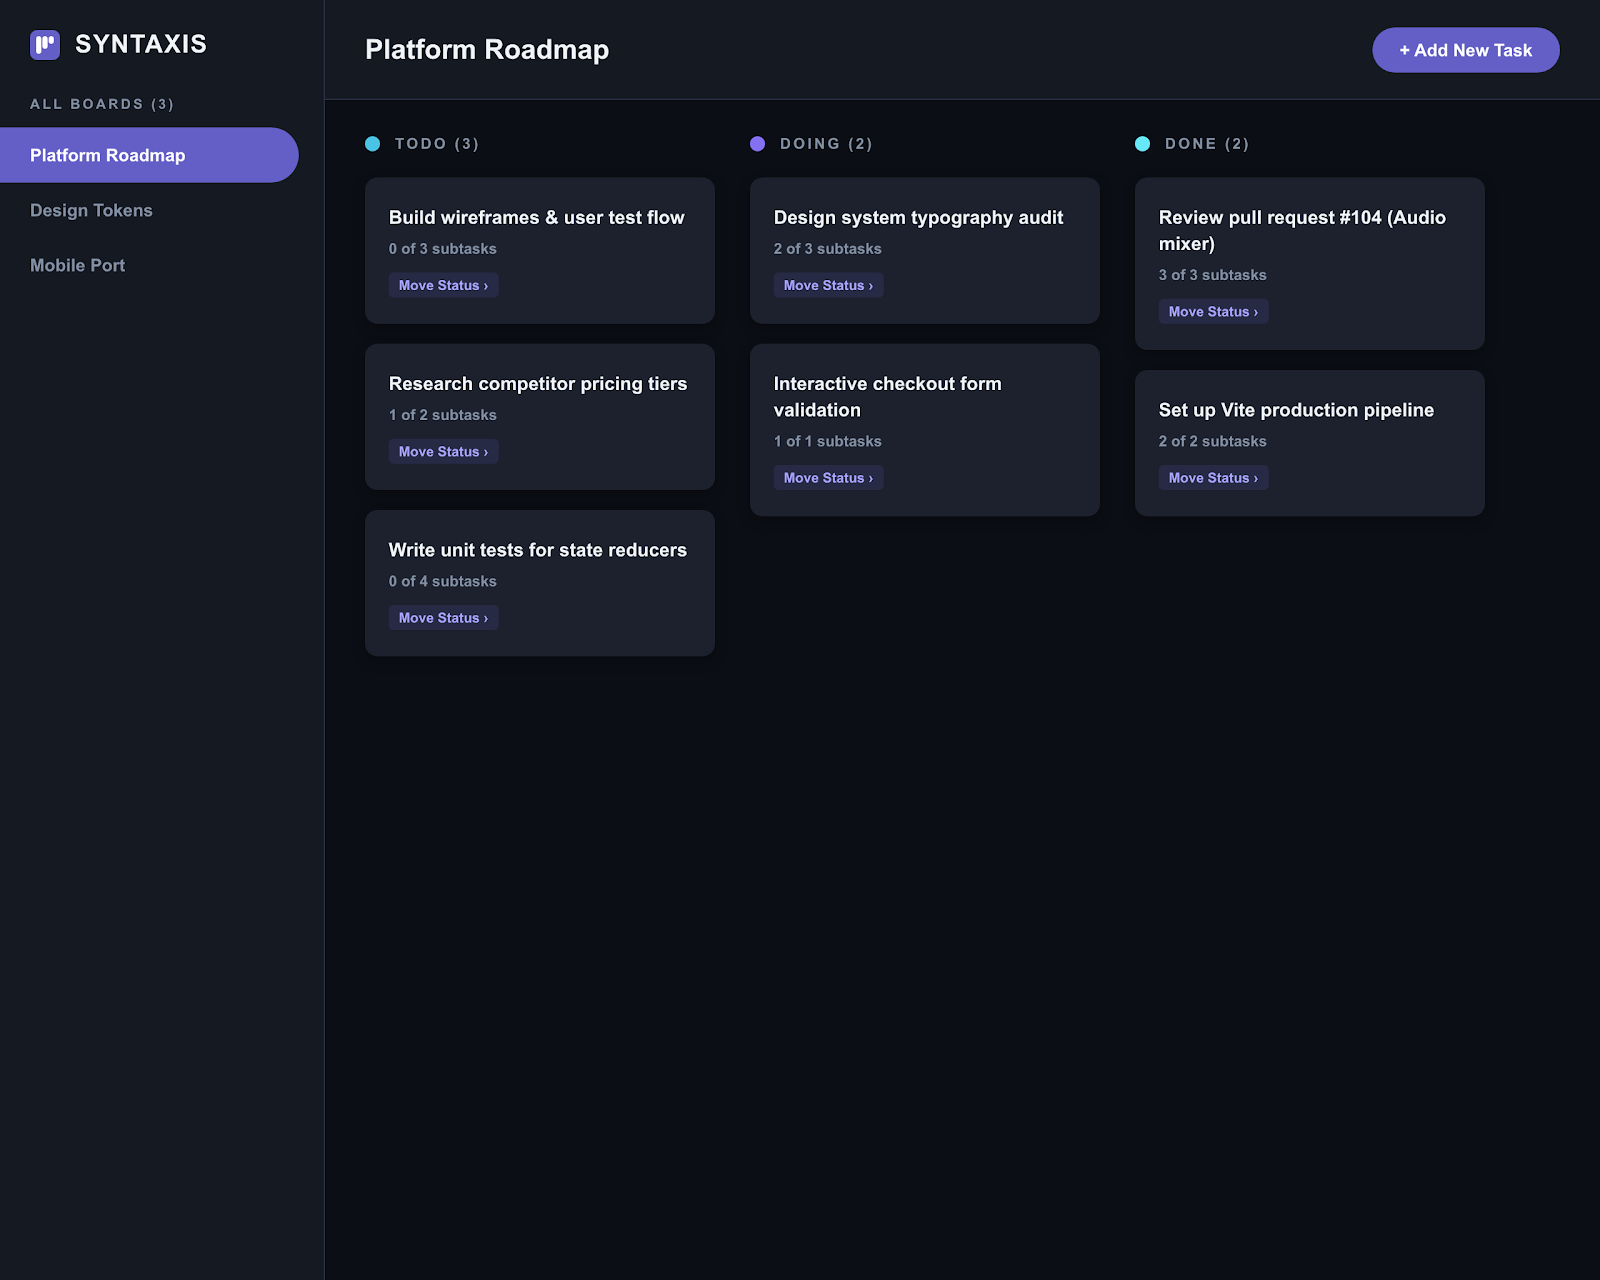Click the ALL BOARDS (3) heading
Viewport: 1600px width, 1280px height.
pyautogui.click(x=102, y=104)
